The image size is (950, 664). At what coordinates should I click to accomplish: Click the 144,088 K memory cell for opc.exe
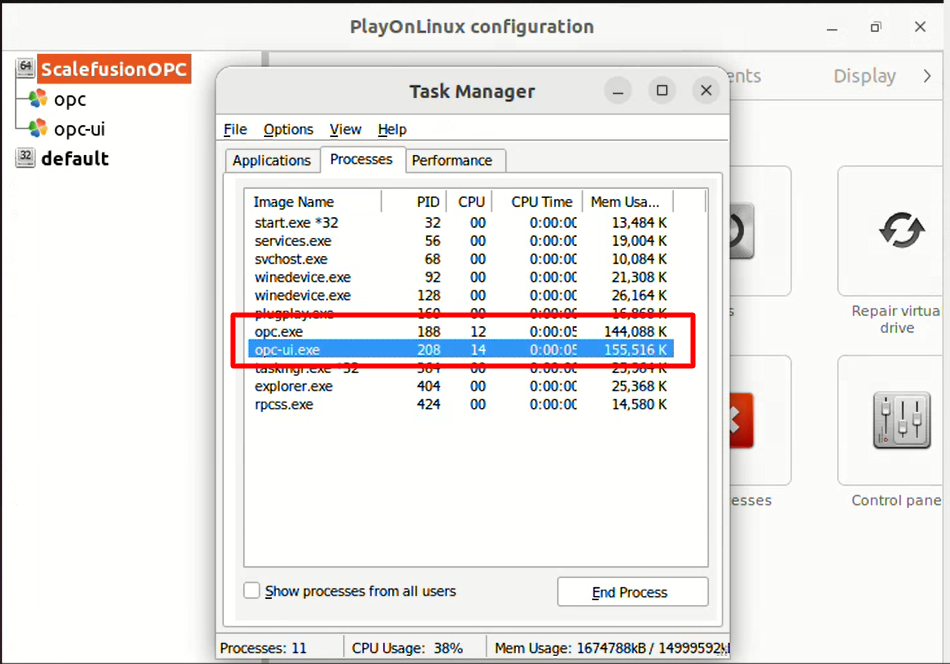coord(635,332)
